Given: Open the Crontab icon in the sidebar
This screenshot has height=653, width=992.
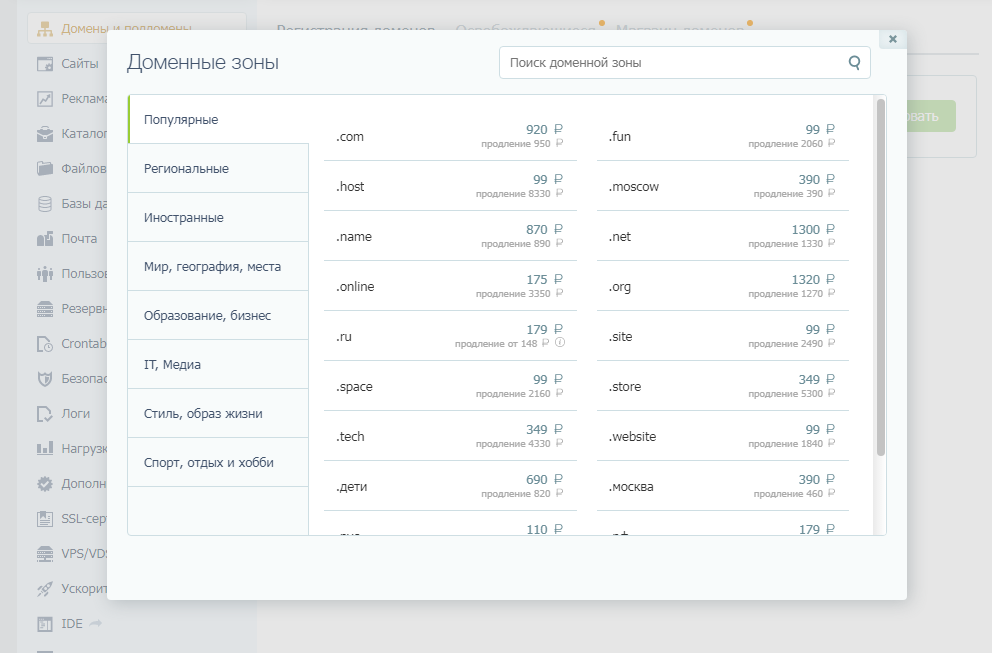Looking at the screenshot, I should click(x=45, y=344).
